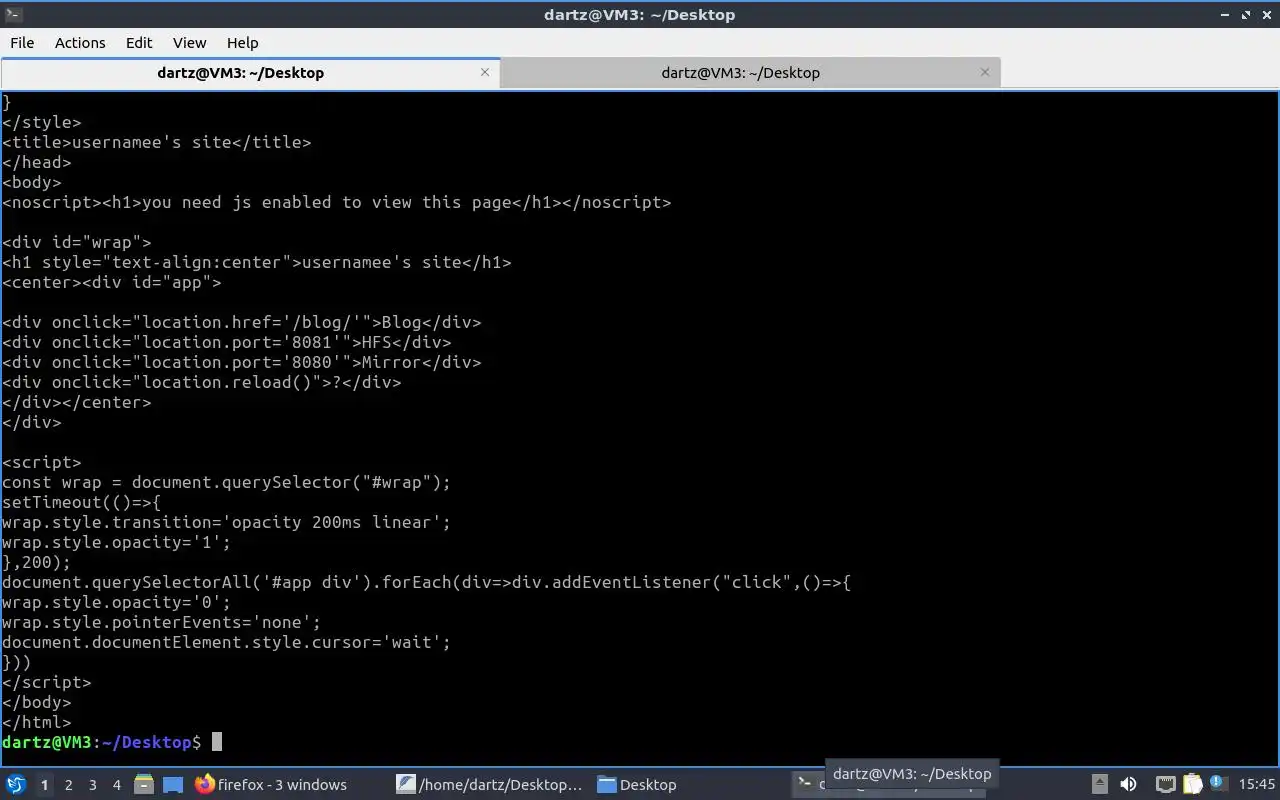Screen dimensions: 1280x800
Task: Click the <title>usernamee's site line
Action: (157, 142)
